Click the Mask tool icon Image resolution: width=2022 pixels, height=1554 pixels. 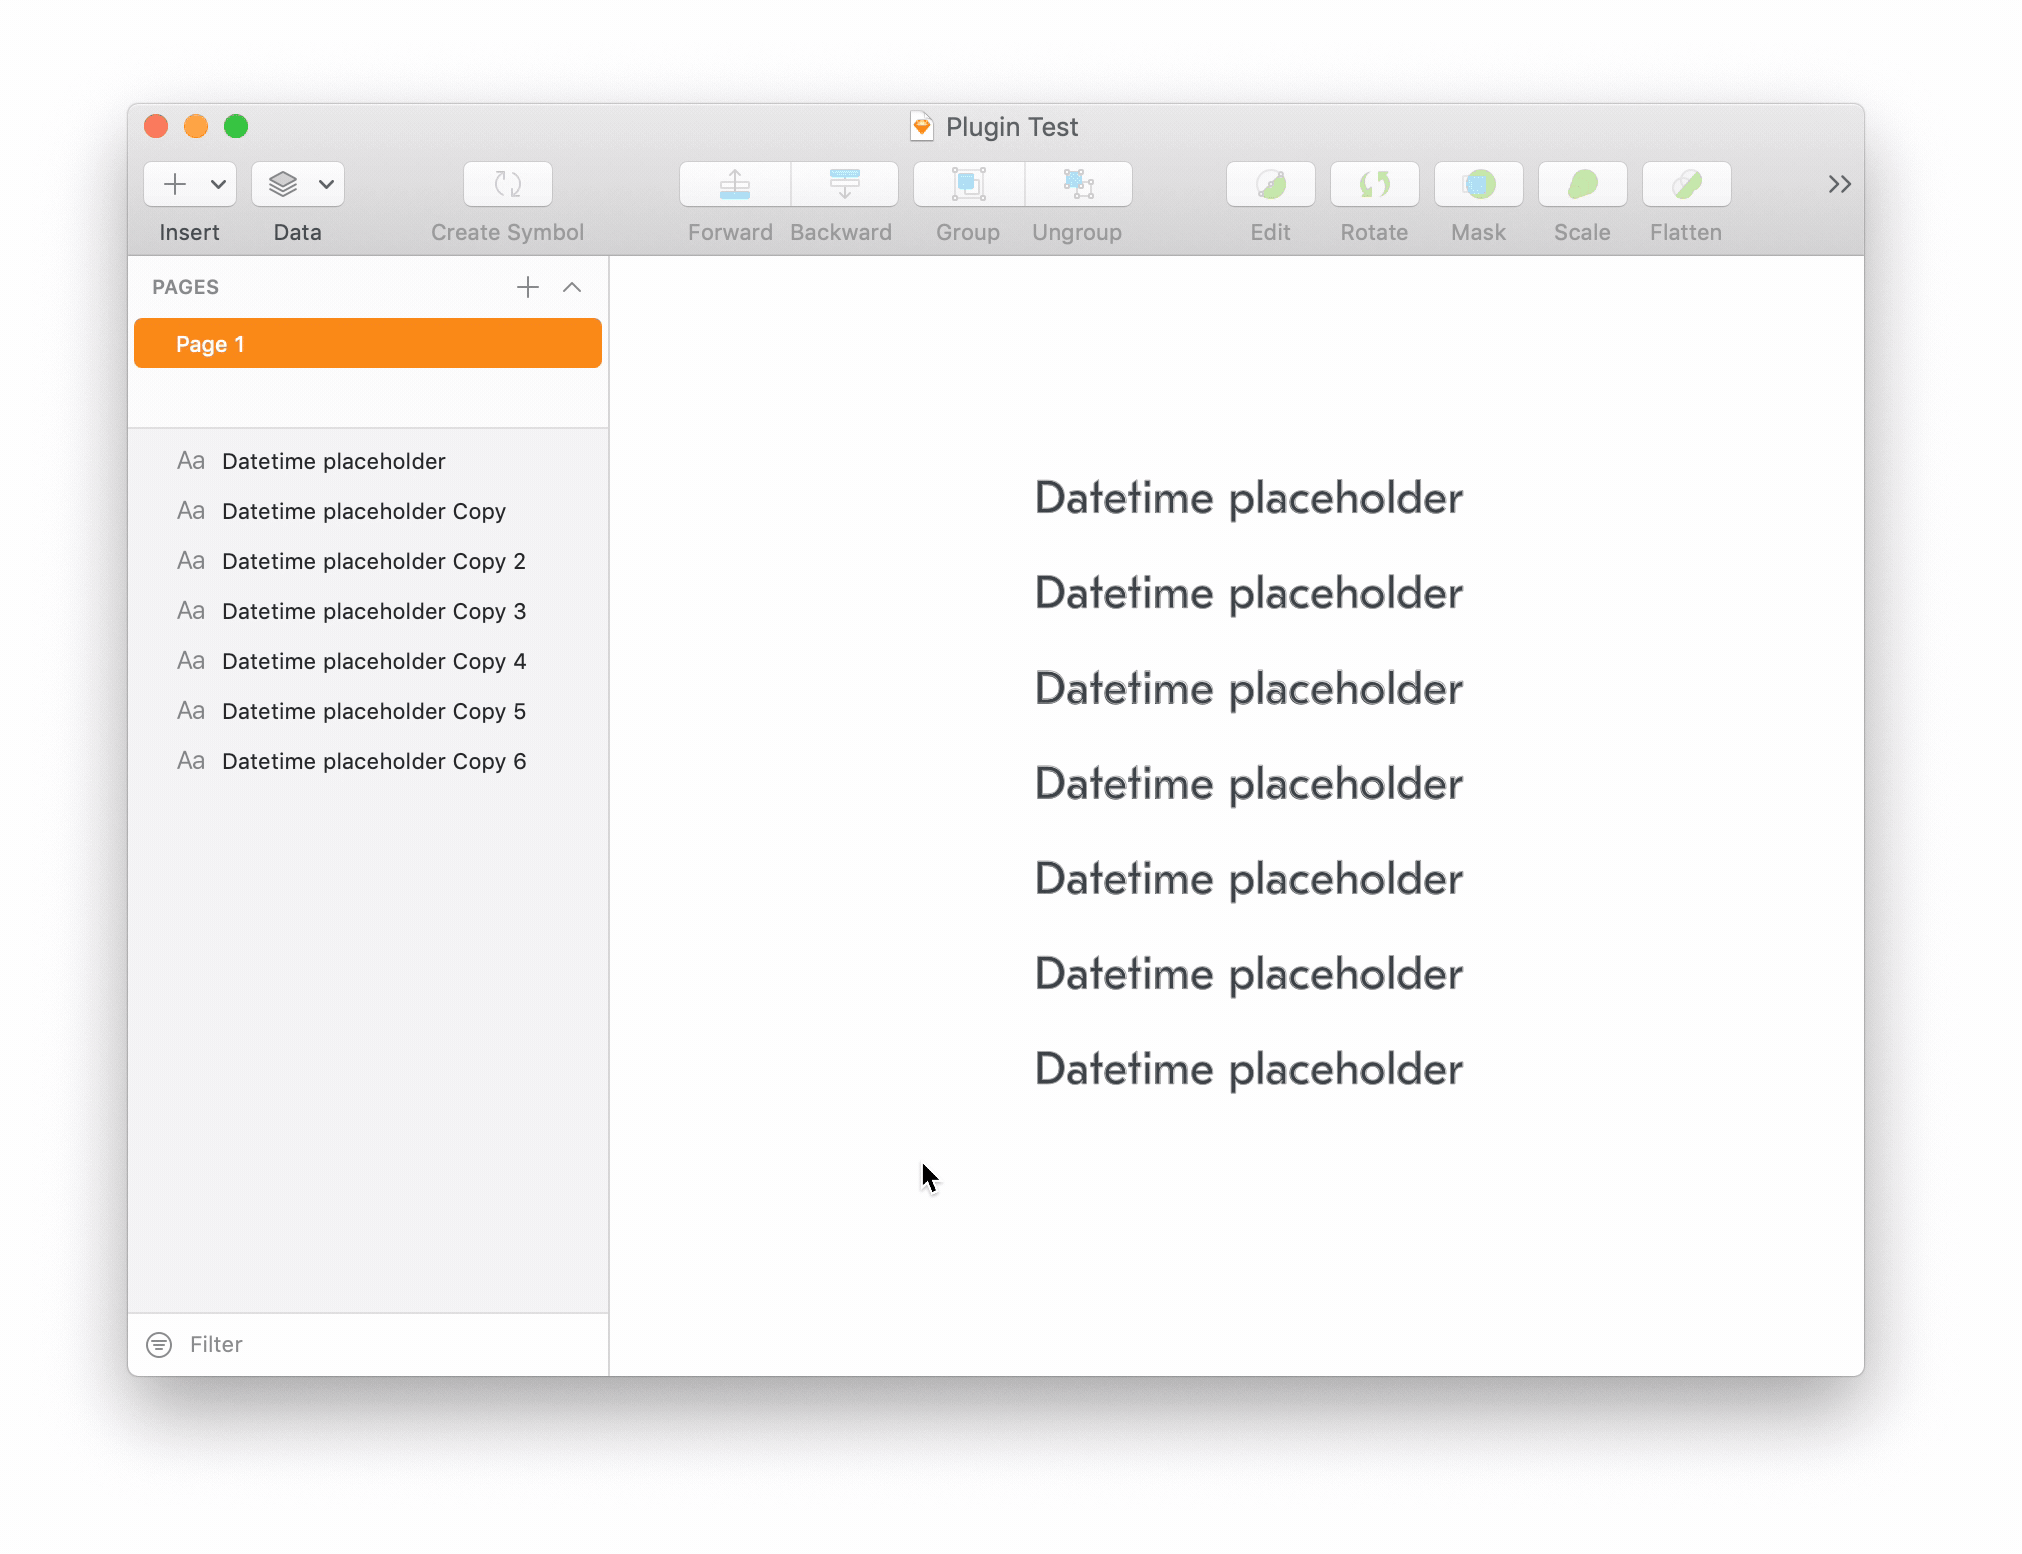point(1478,184)
